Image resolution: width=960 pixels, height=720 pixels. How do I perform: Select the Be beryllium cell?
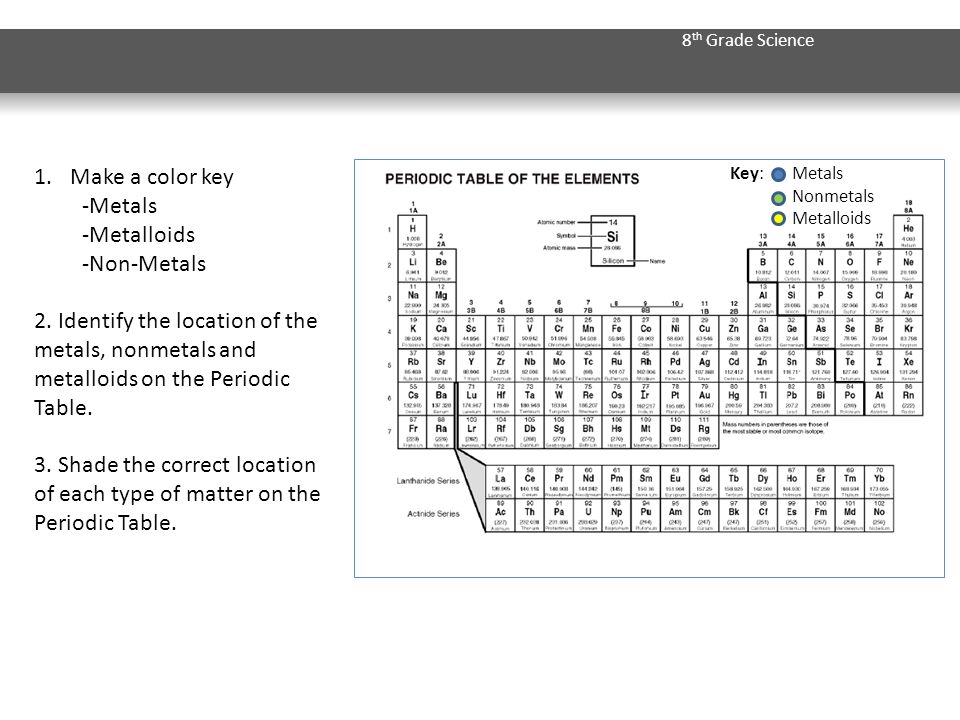(441, 265)
